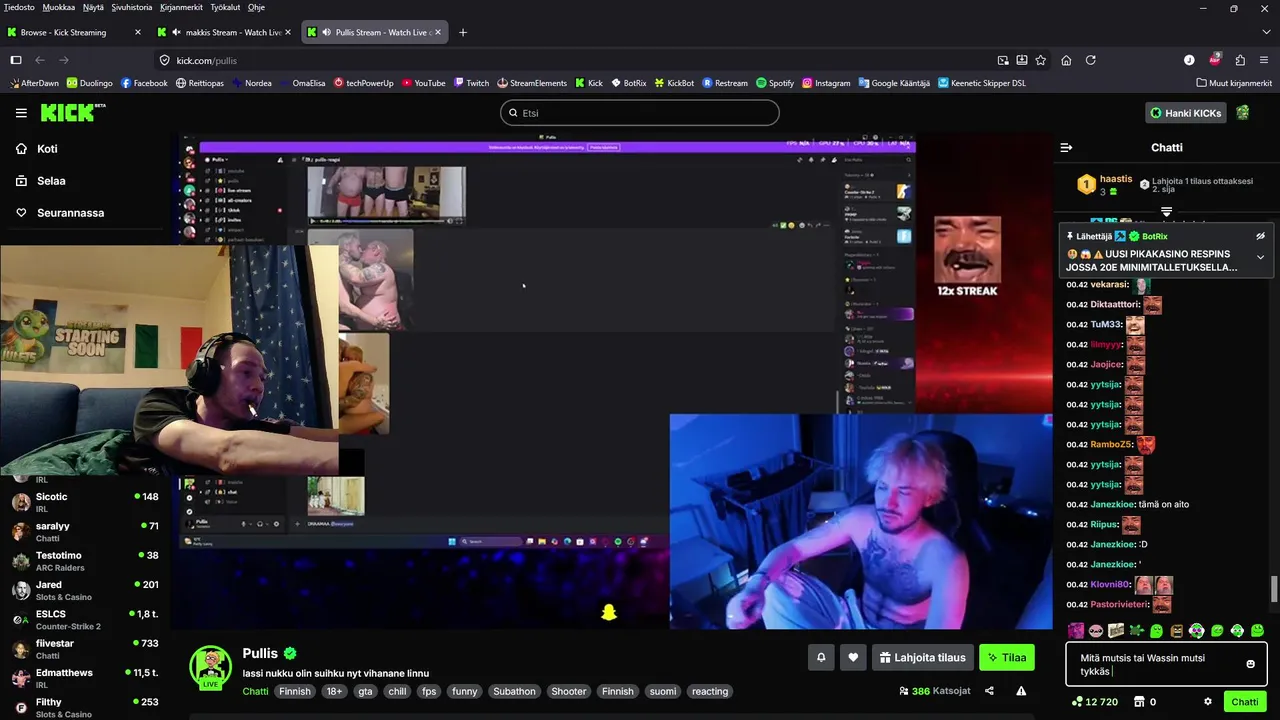1280x720 pixels.
Task: Open the Firefox application hamburger menu
Action: (x=1265, y=60)
